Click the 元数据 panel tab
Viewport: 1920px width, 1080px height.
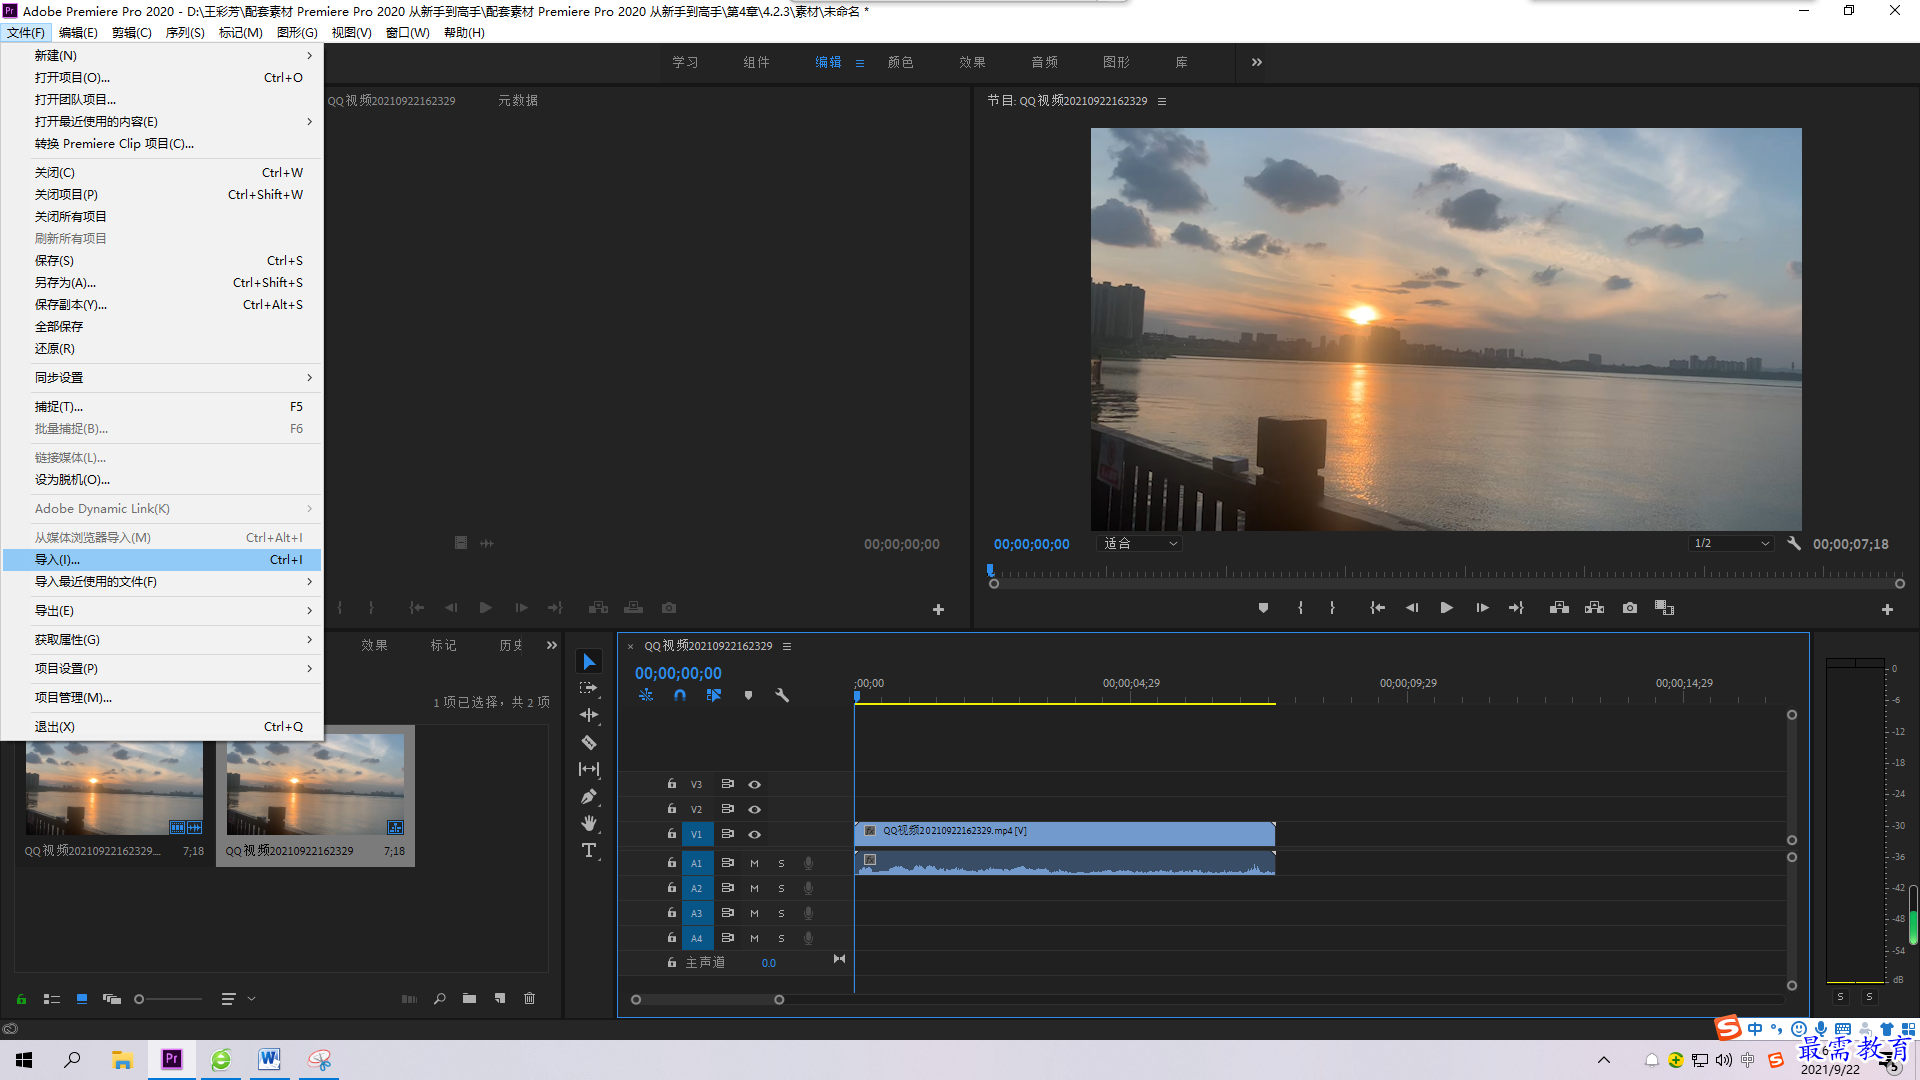point(518,100)
